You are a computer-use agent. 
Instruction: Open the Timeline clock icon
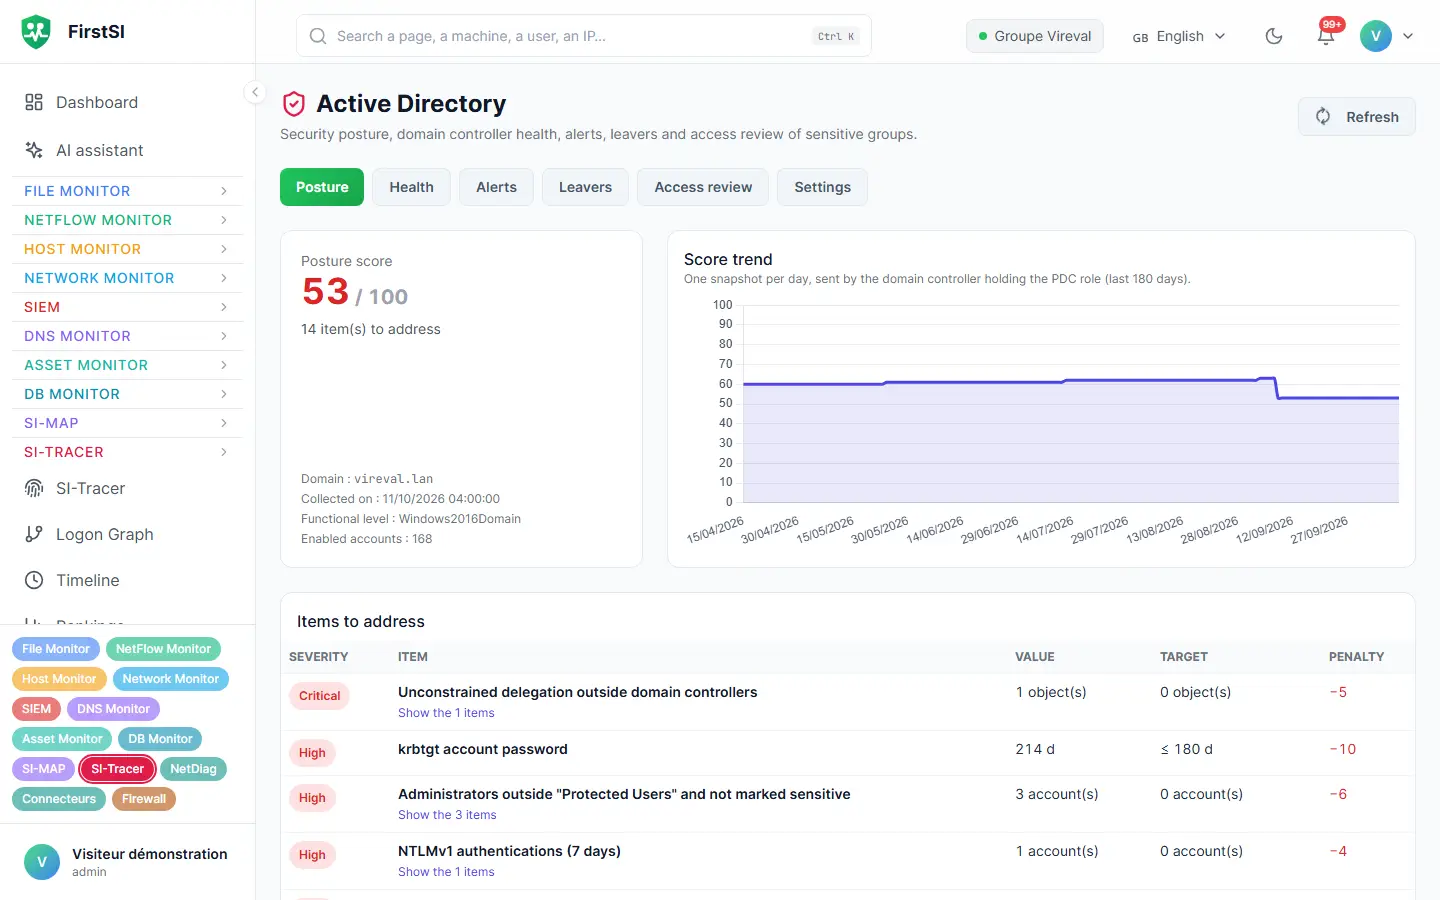pos(34,580)
